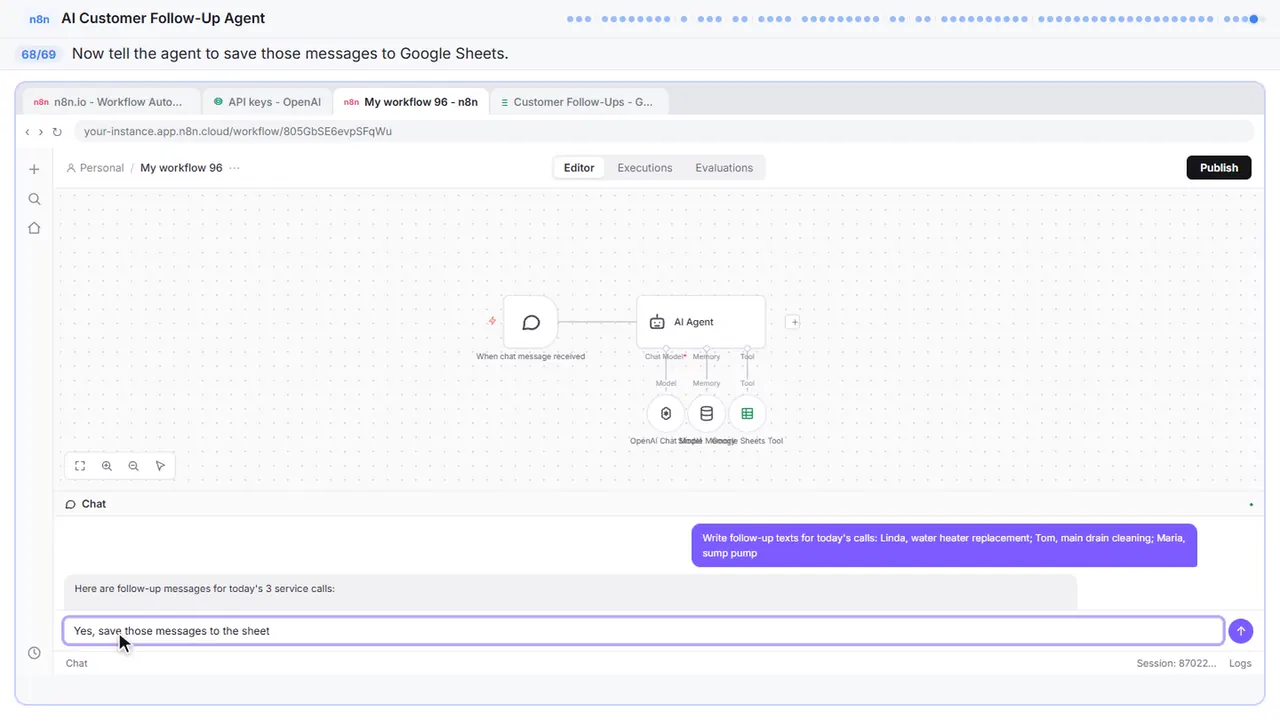
Task: Open the n8n.io Workflow Automation browser tab
Action: pos(111,102)
